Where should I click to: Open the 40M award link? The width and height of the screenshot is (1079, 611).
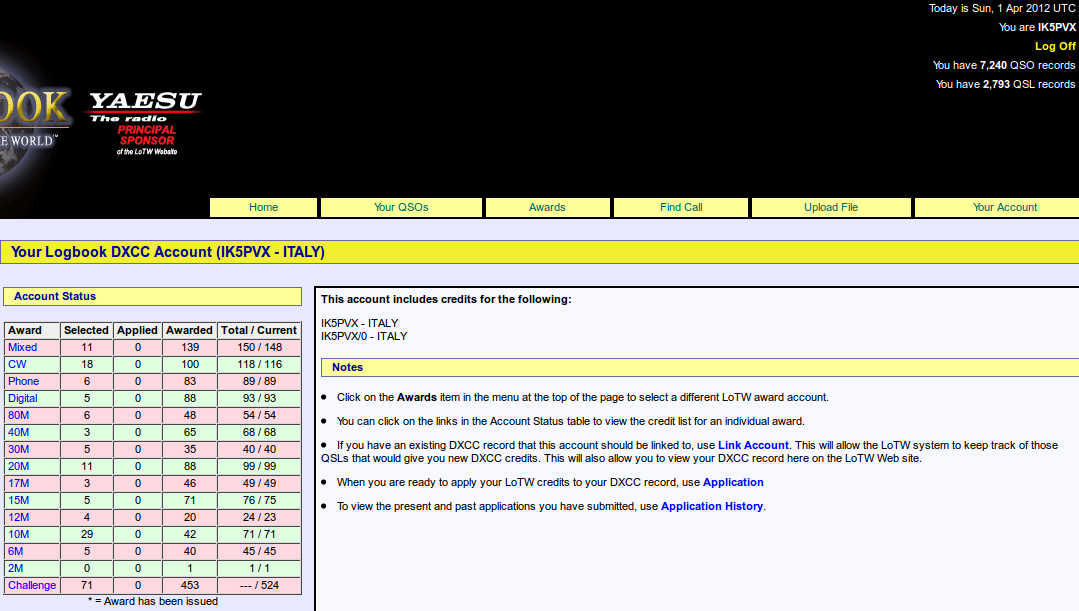pyautogui.click(x=19, y=432)
